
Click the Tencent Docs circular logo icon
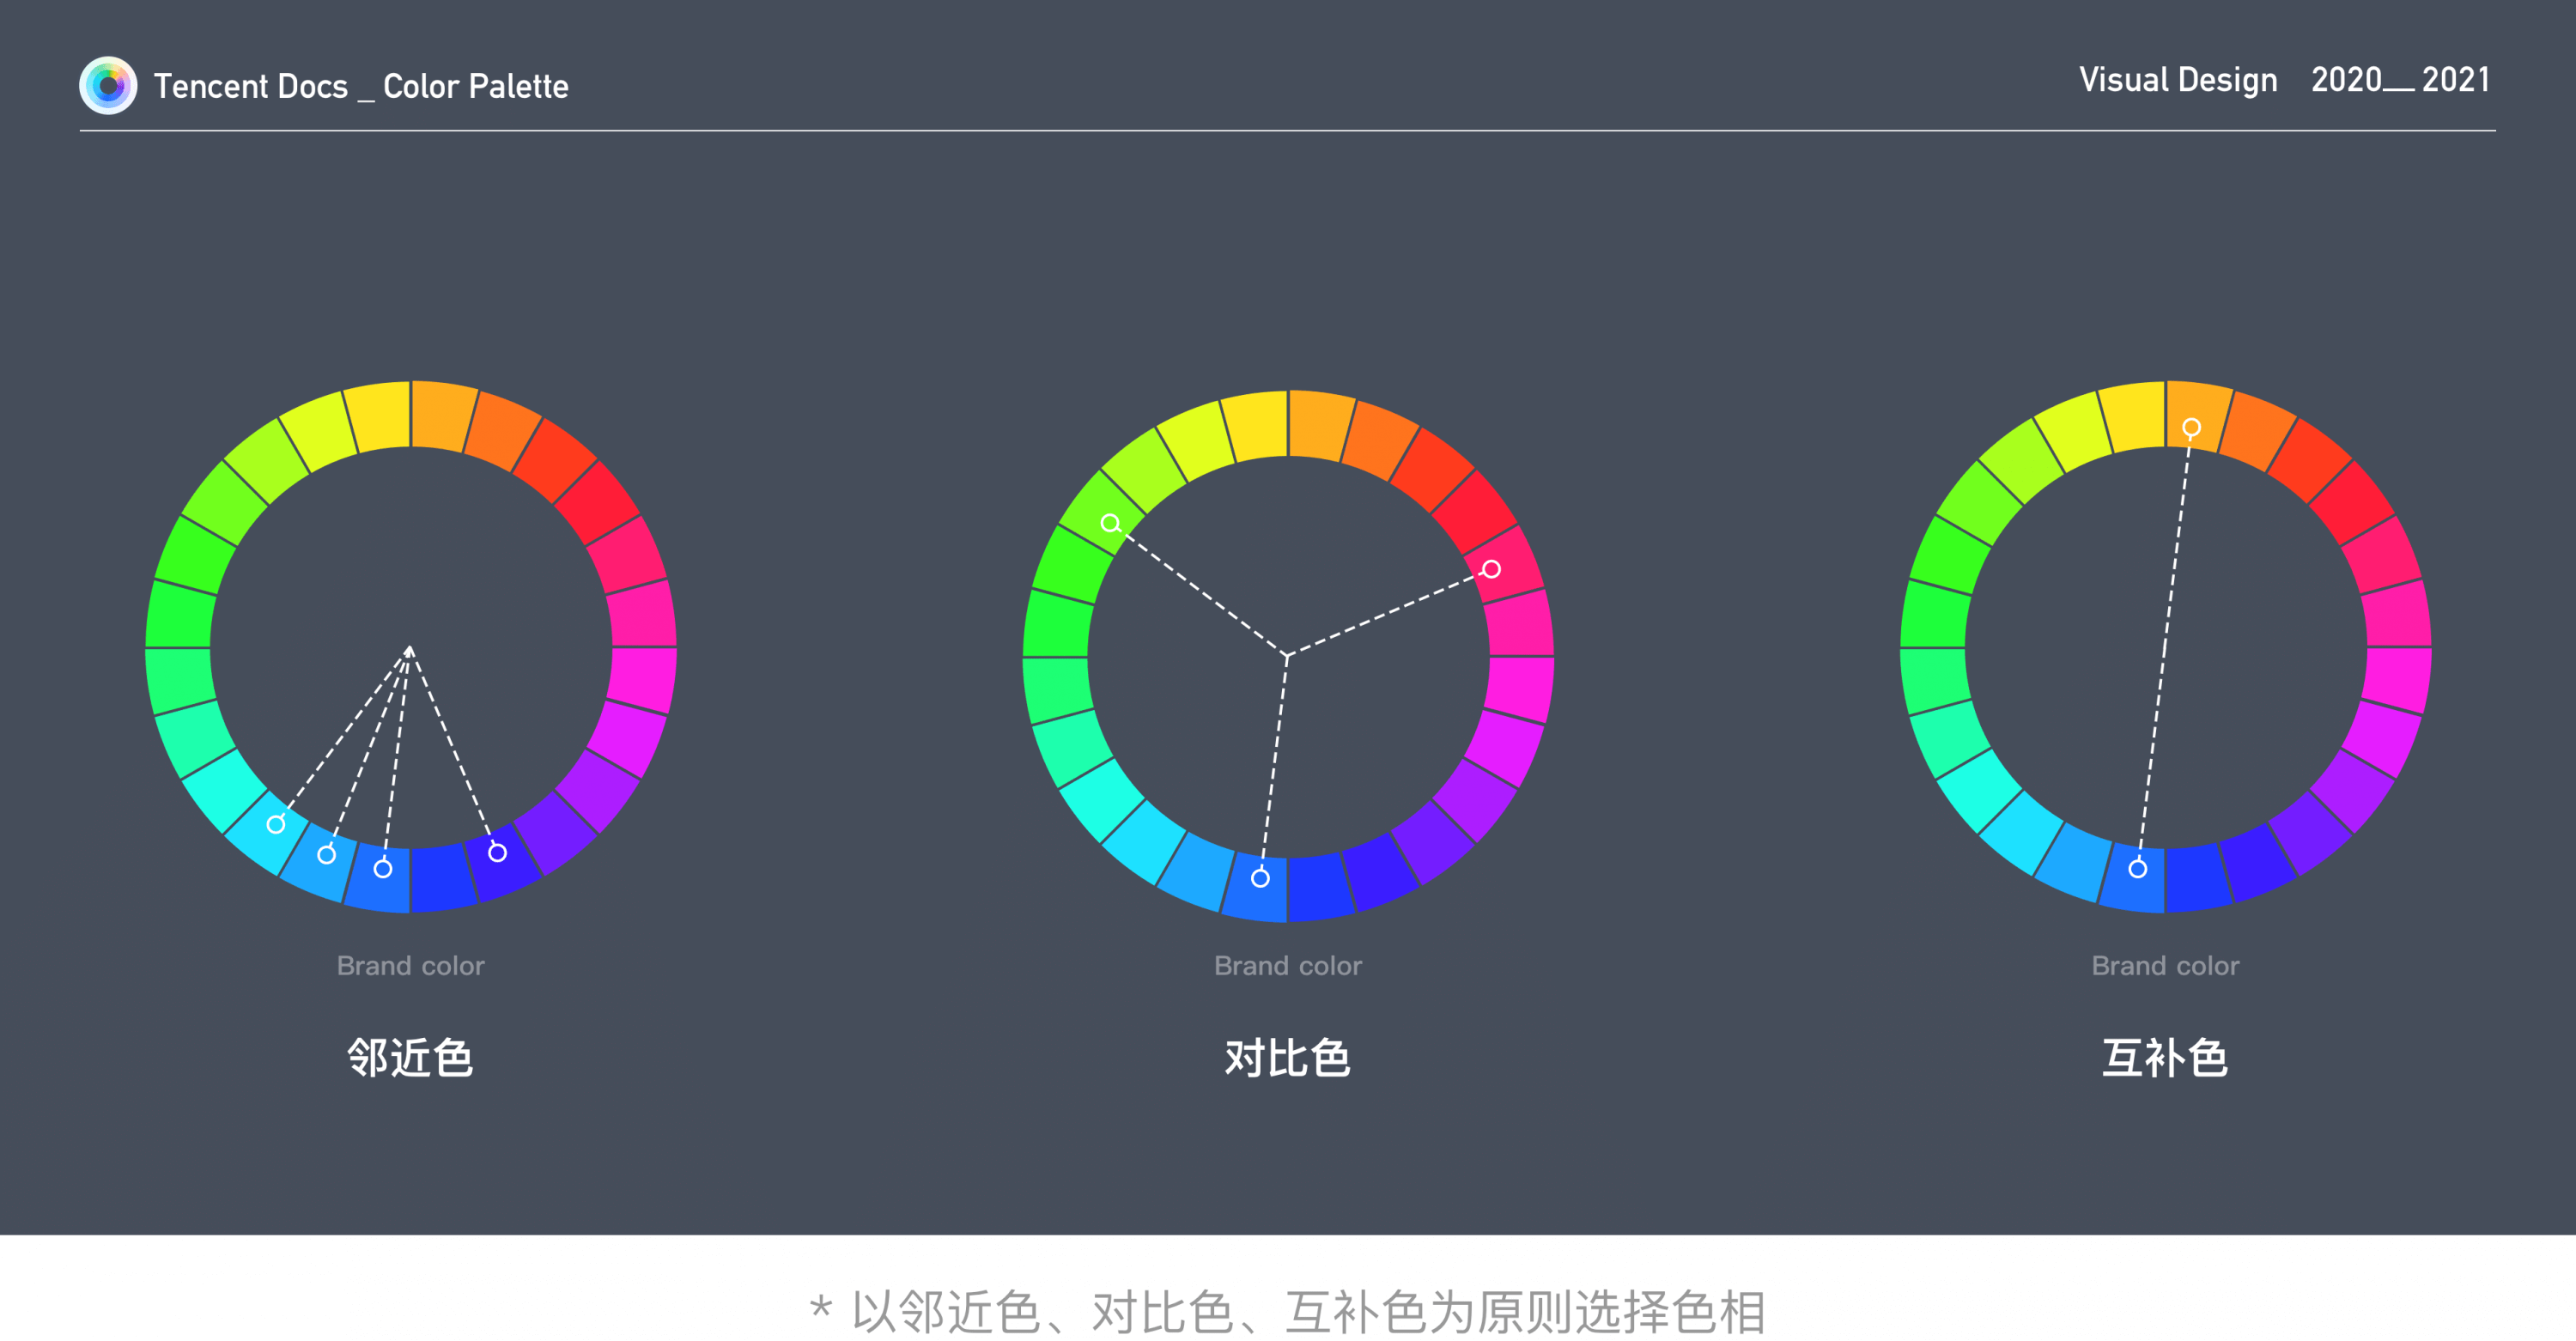(108, 85)
